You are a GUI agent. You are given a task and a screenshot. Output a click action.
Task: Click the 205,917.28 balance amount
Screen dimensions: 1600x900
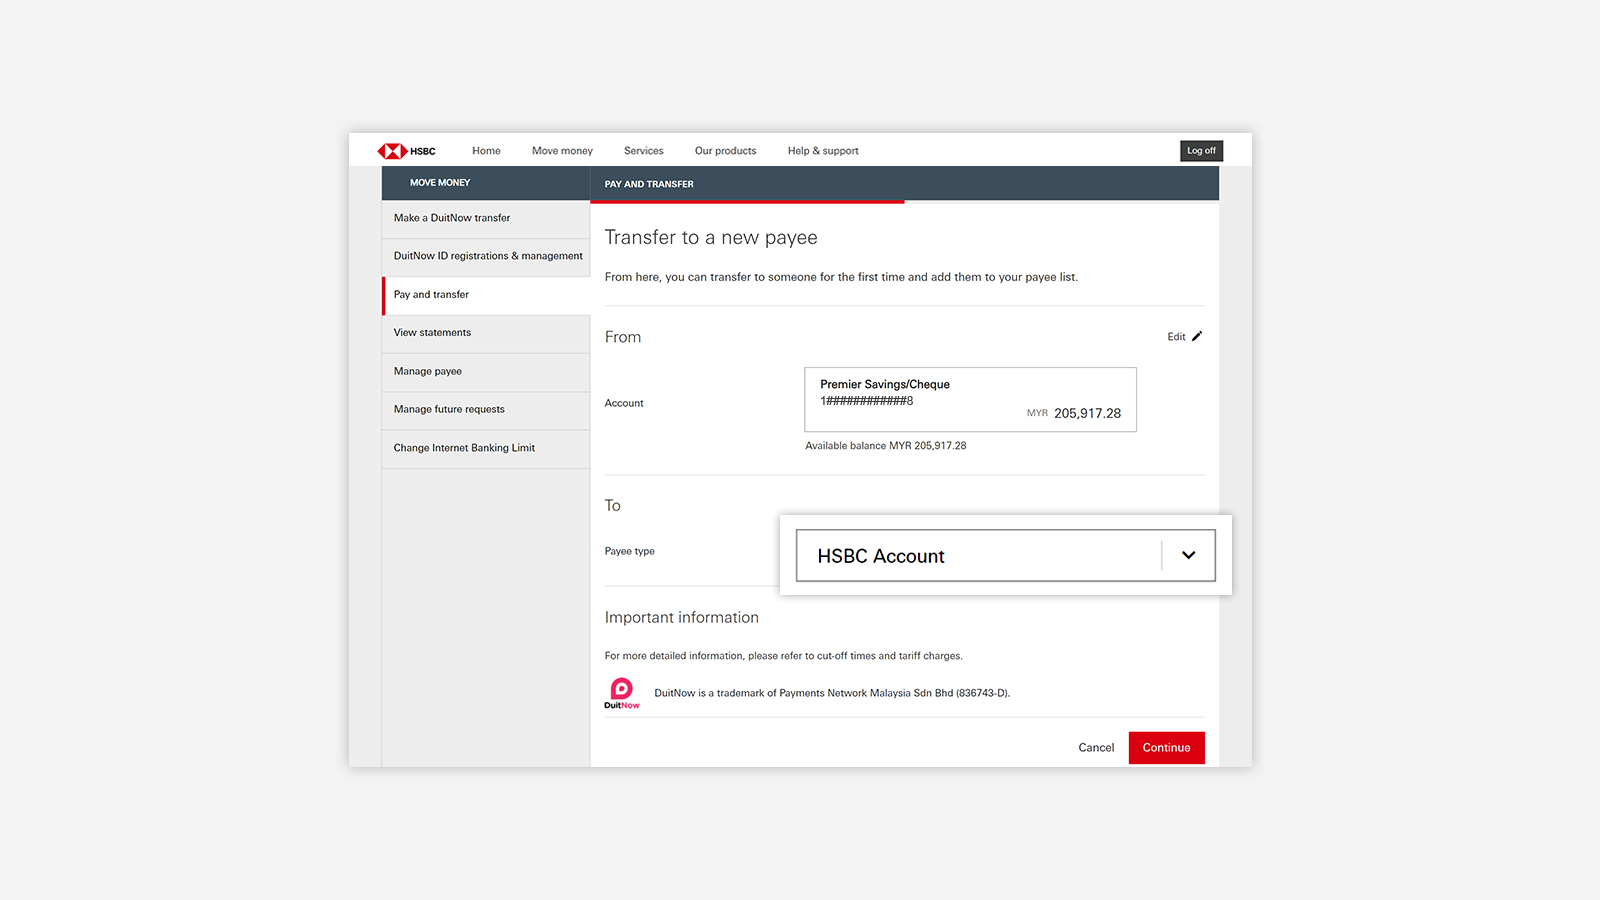(x=1087, y=413)
